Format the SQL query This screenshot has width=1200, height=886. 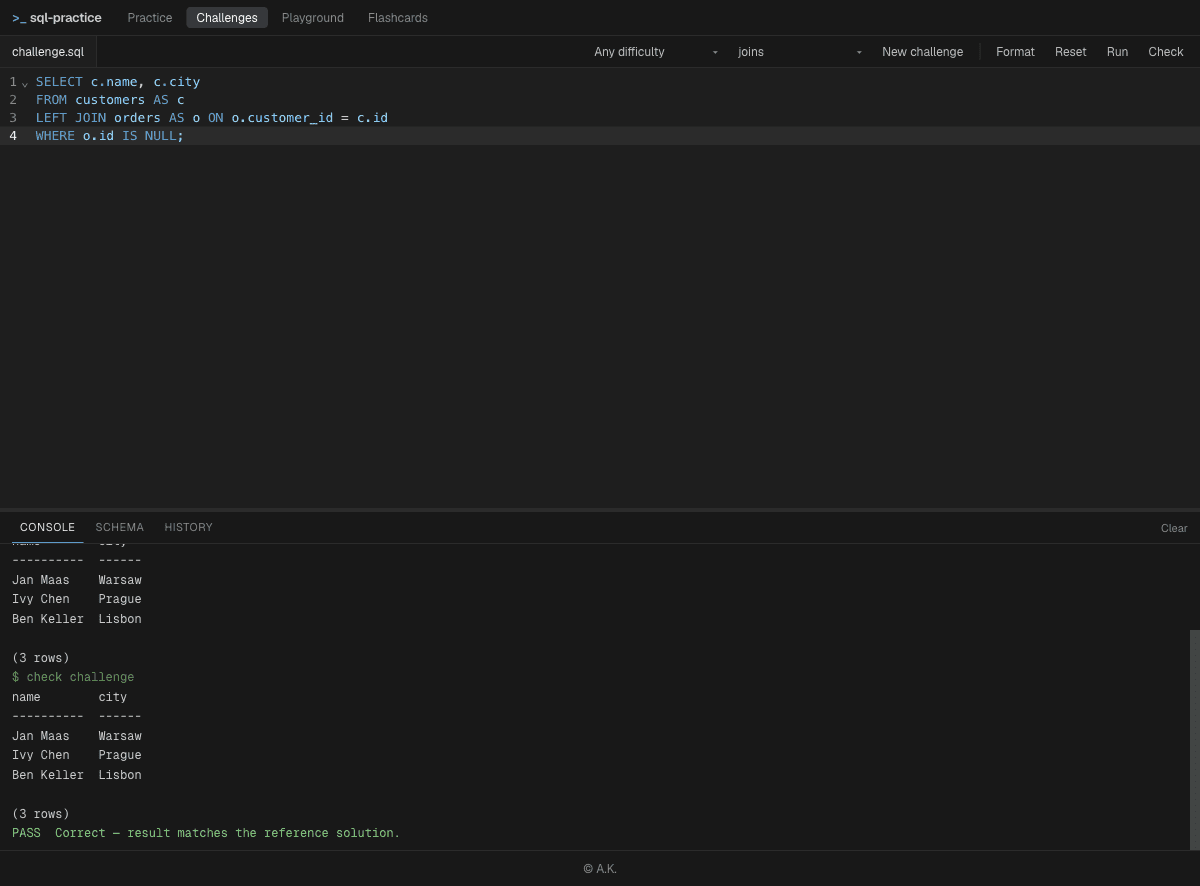point(1015,52)
